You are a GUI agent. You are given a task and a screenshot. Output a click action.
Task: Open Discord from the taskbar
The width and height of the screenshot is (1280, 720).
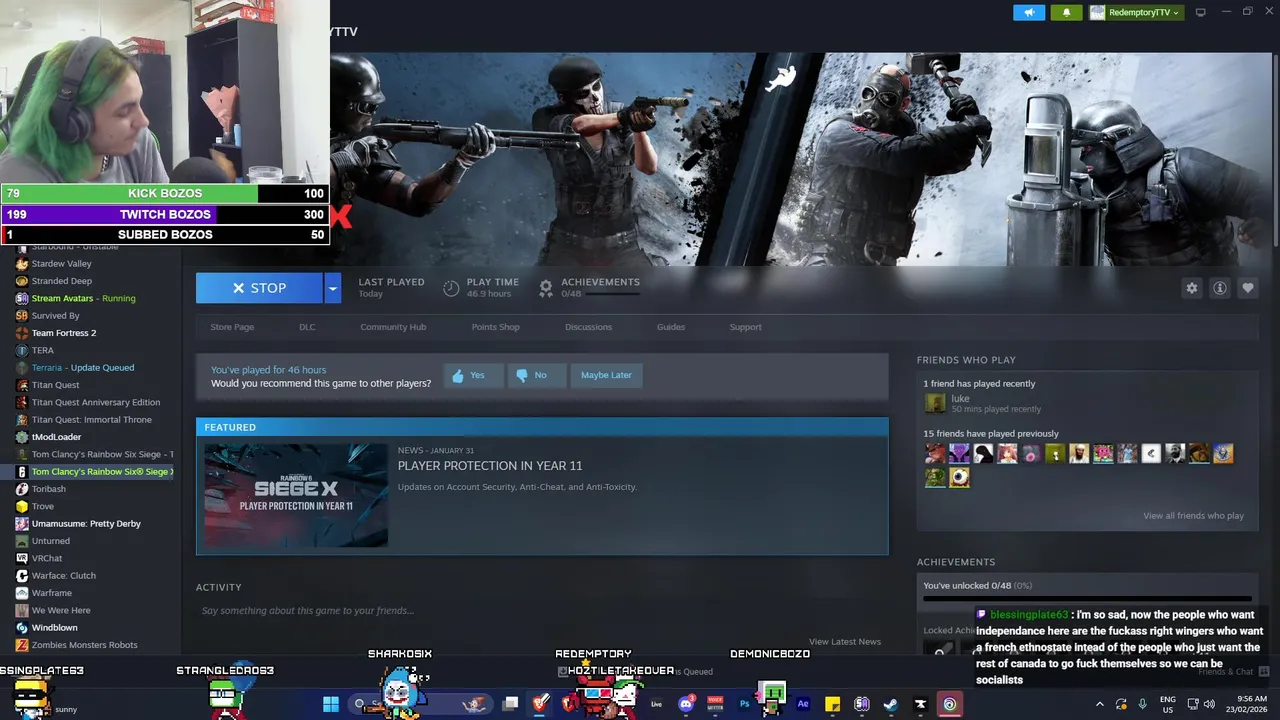(686, 704)
